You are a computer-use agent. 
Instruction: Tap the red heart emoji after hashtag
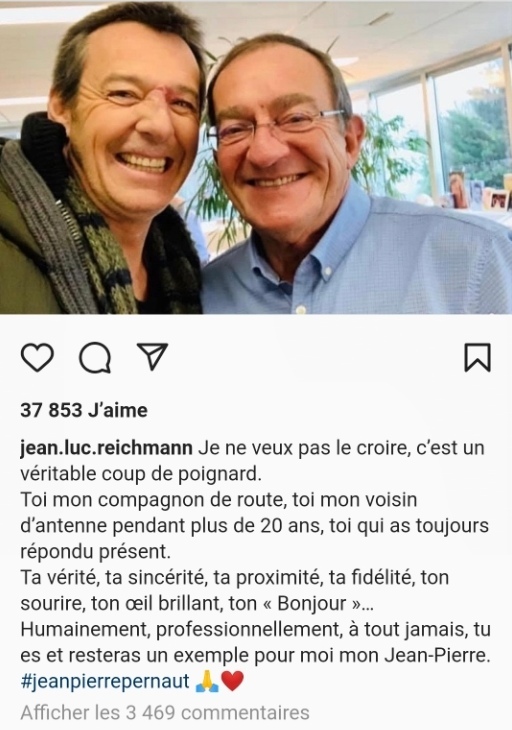pos(232,682)
